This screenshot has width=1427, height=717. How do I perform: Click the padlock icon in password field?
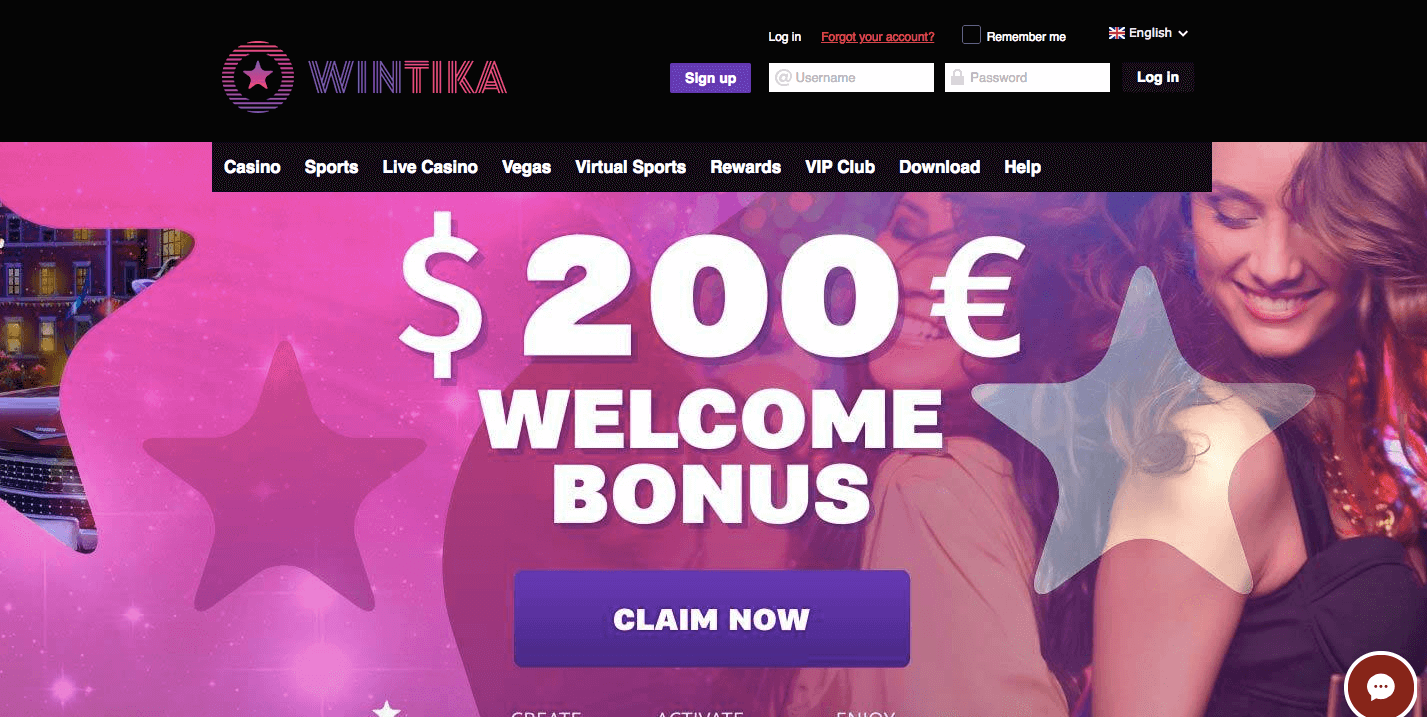957,77
